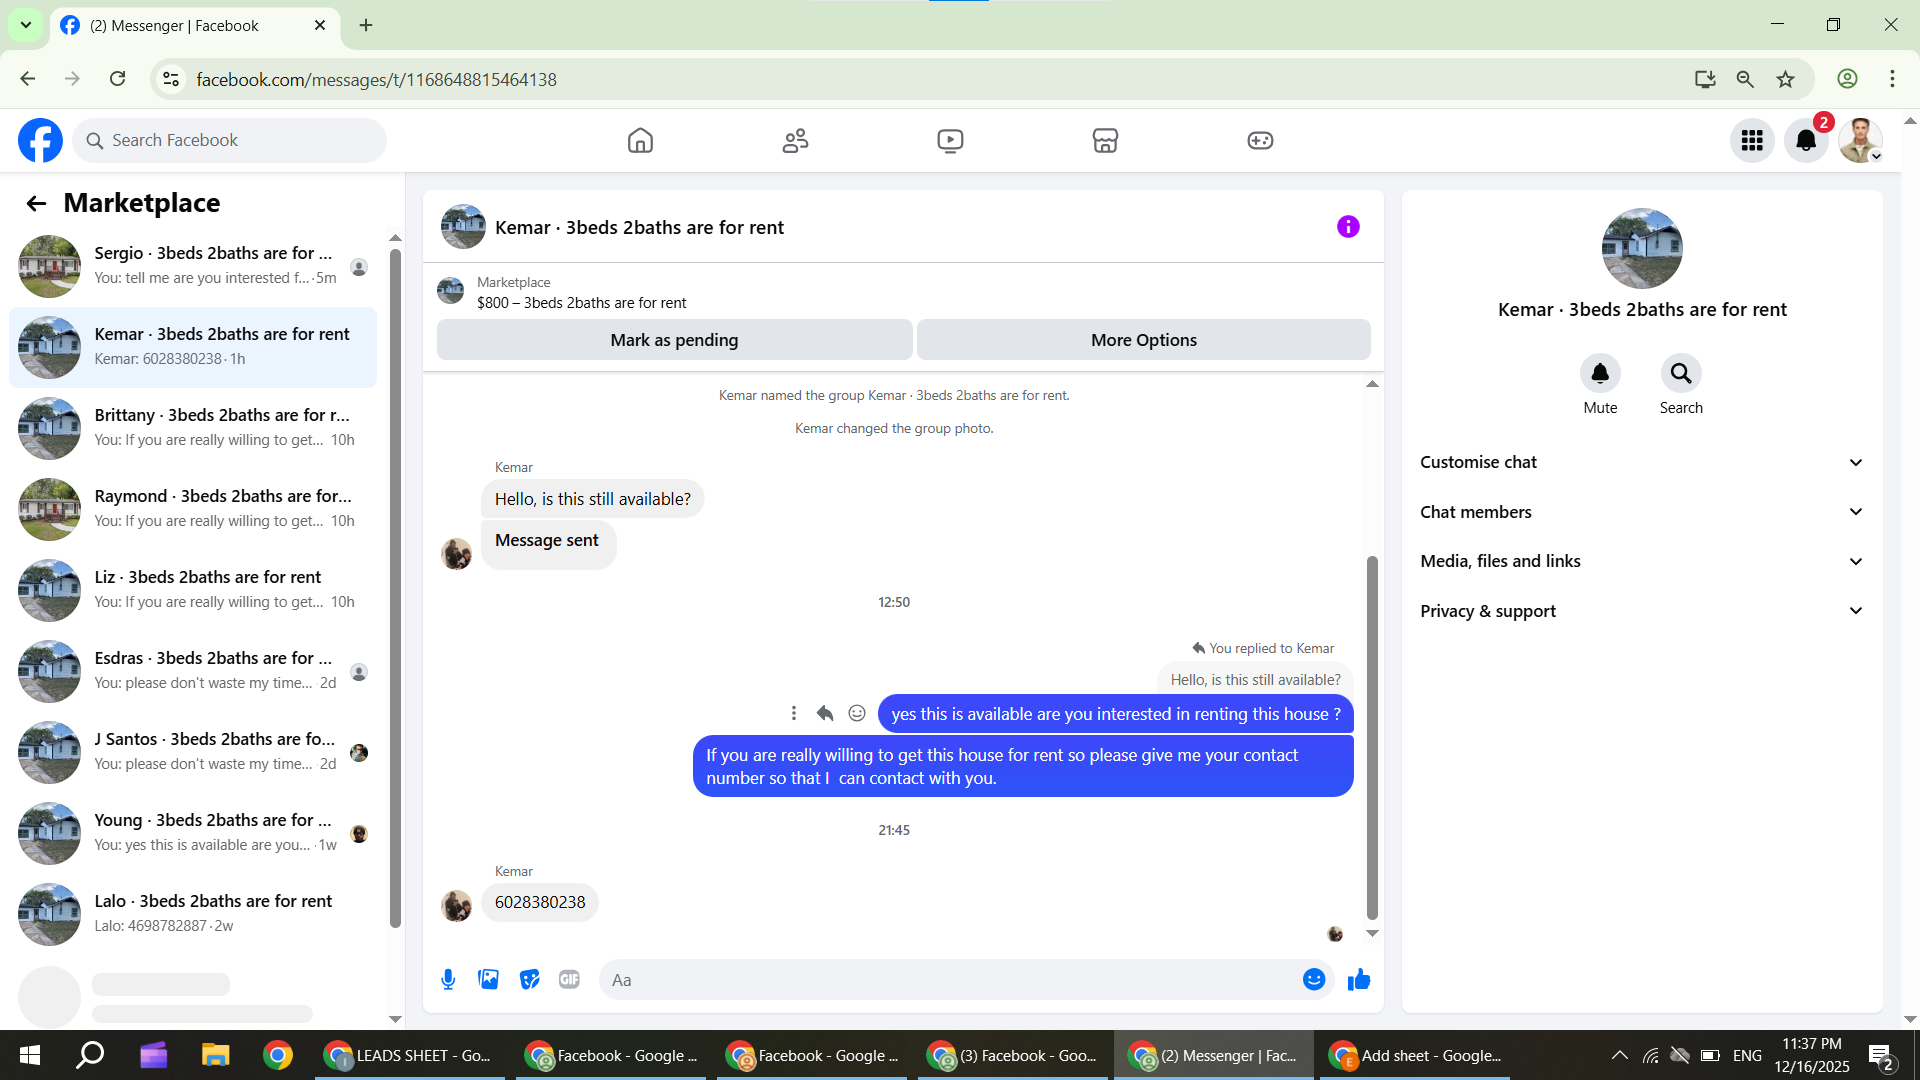Open Facebook home feed icon
The image size is (1920, 1080).
[x=640, y=141]
